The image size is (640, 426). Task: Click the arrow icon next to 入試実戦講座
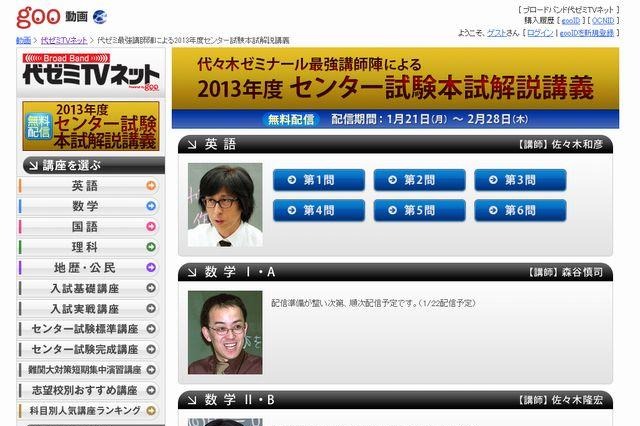click(x=151, y=308)
